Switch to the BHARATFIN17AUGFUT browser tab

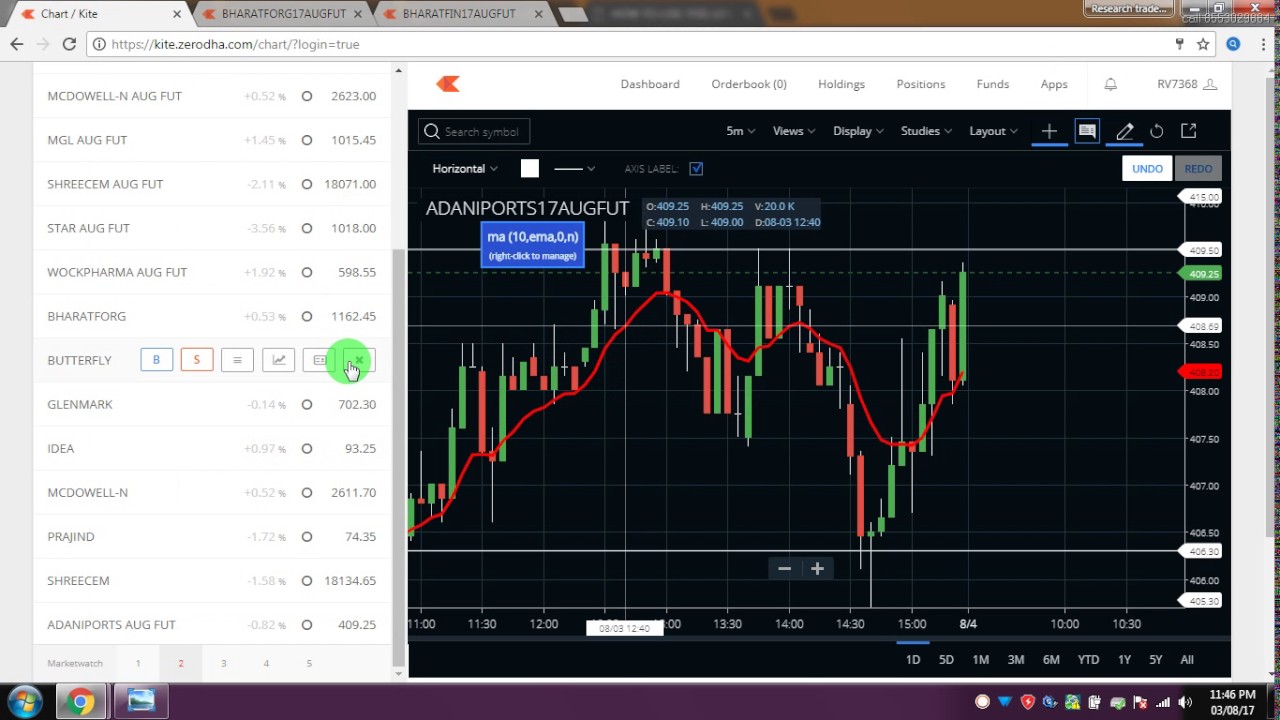coord(460,13)
